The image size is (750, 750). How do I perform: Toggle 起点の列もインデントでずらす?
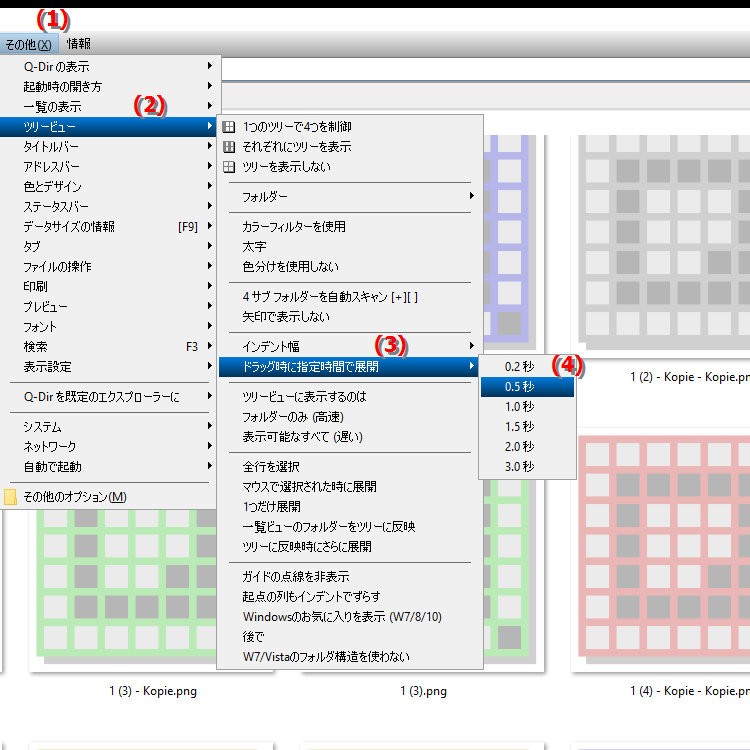click(x=350, y=597)
